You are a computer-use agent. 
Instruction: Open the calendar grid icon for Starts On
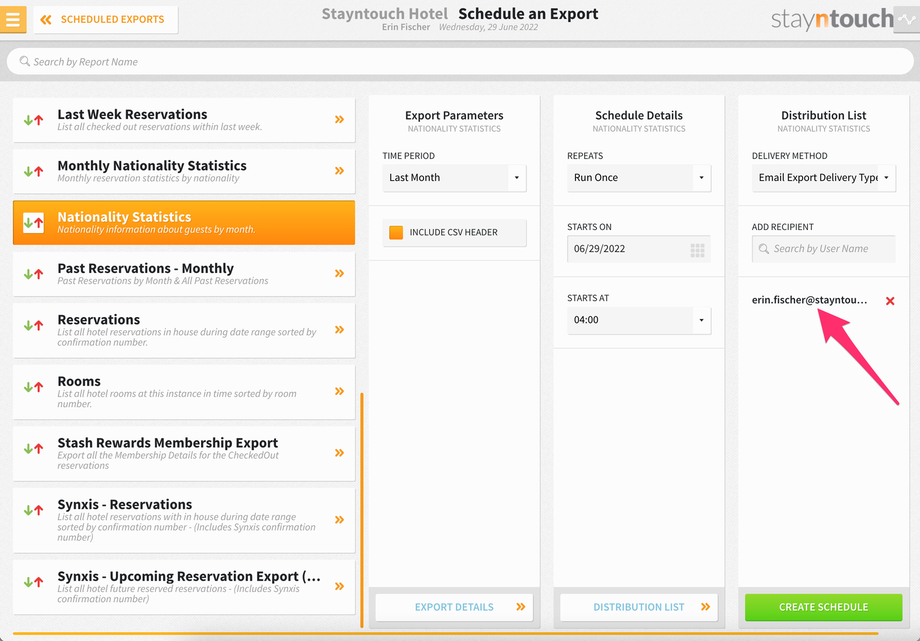697,251
